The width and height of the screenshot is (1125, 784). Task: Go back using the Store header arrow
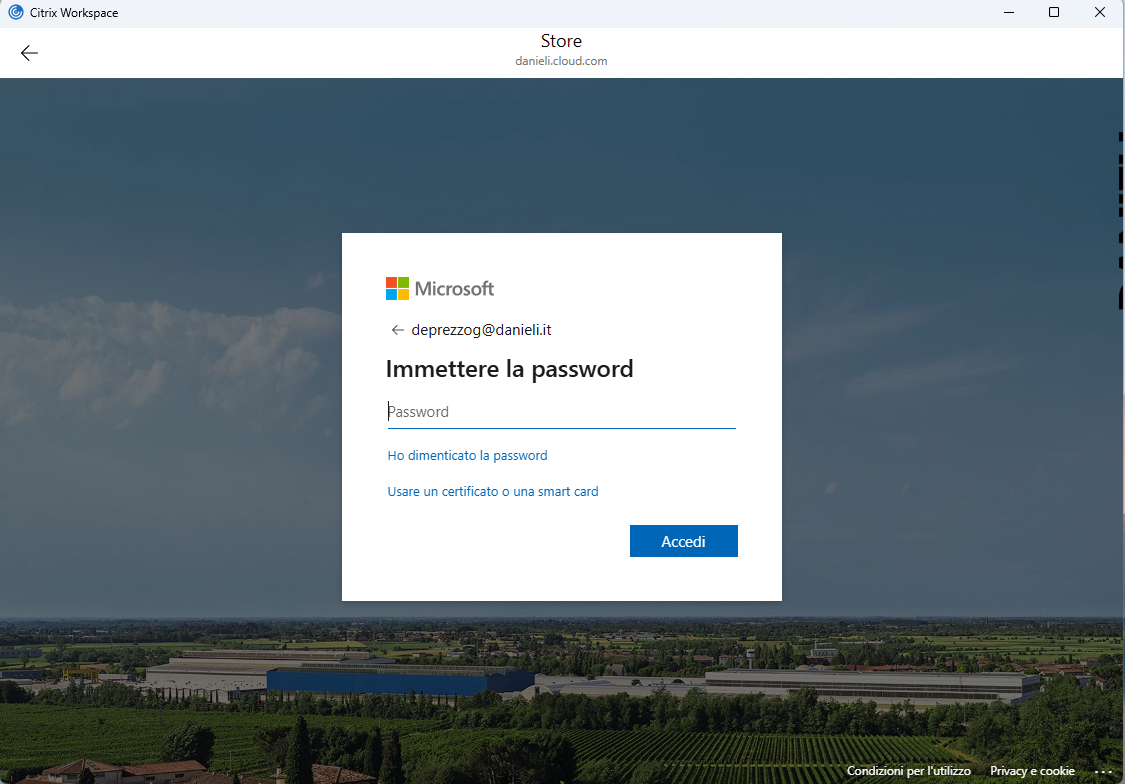pyautogui.click(x=29, y=53)
